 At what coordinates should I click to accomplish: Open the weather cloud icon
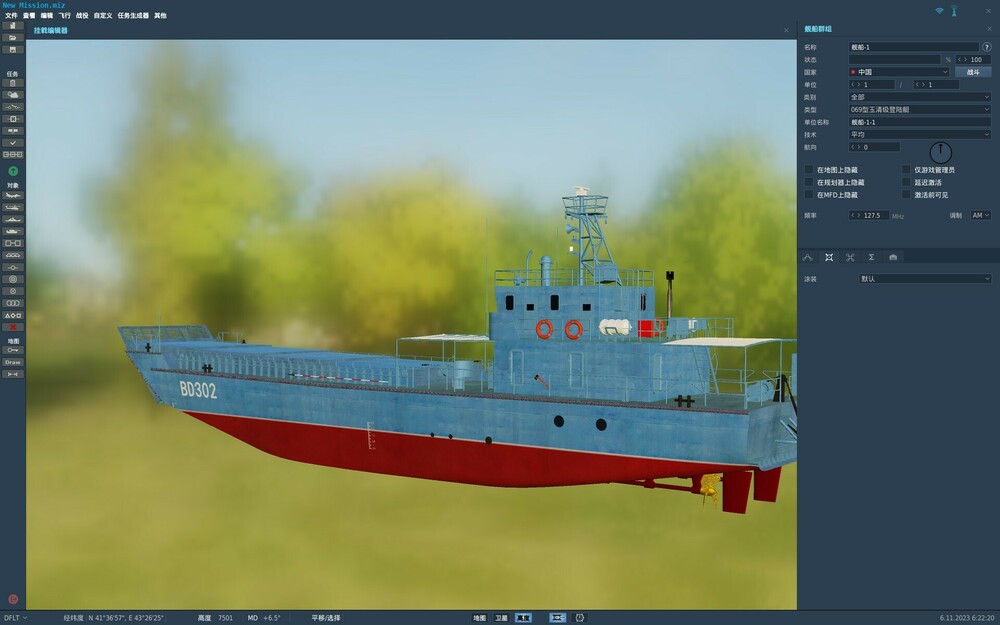click(x=13, y=95)
